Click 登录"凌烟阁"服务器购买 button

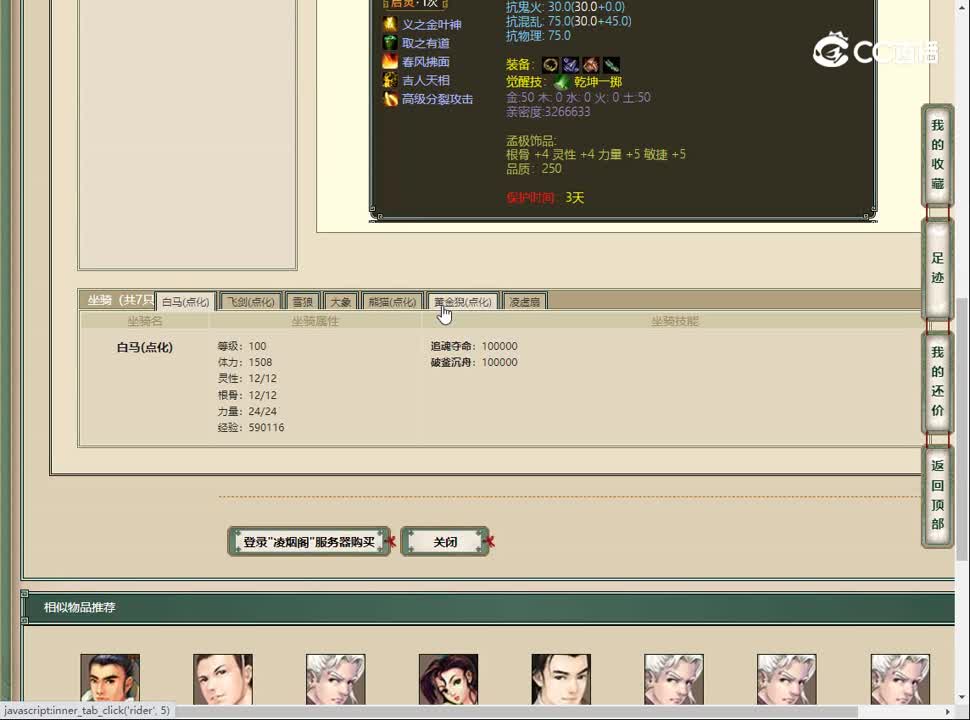(x=309, y=542)
